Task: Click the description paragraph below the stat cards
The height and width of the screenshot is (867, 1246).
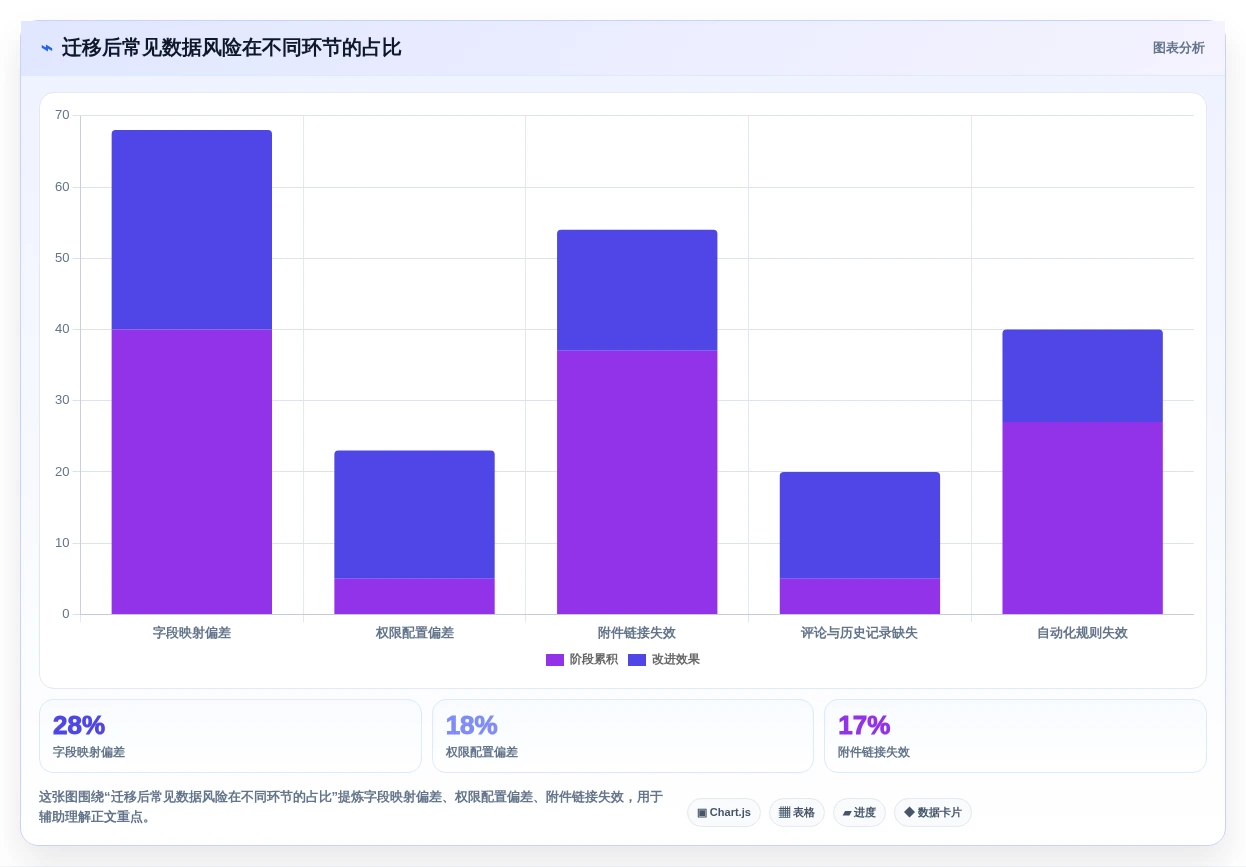Action: [350, 807]
